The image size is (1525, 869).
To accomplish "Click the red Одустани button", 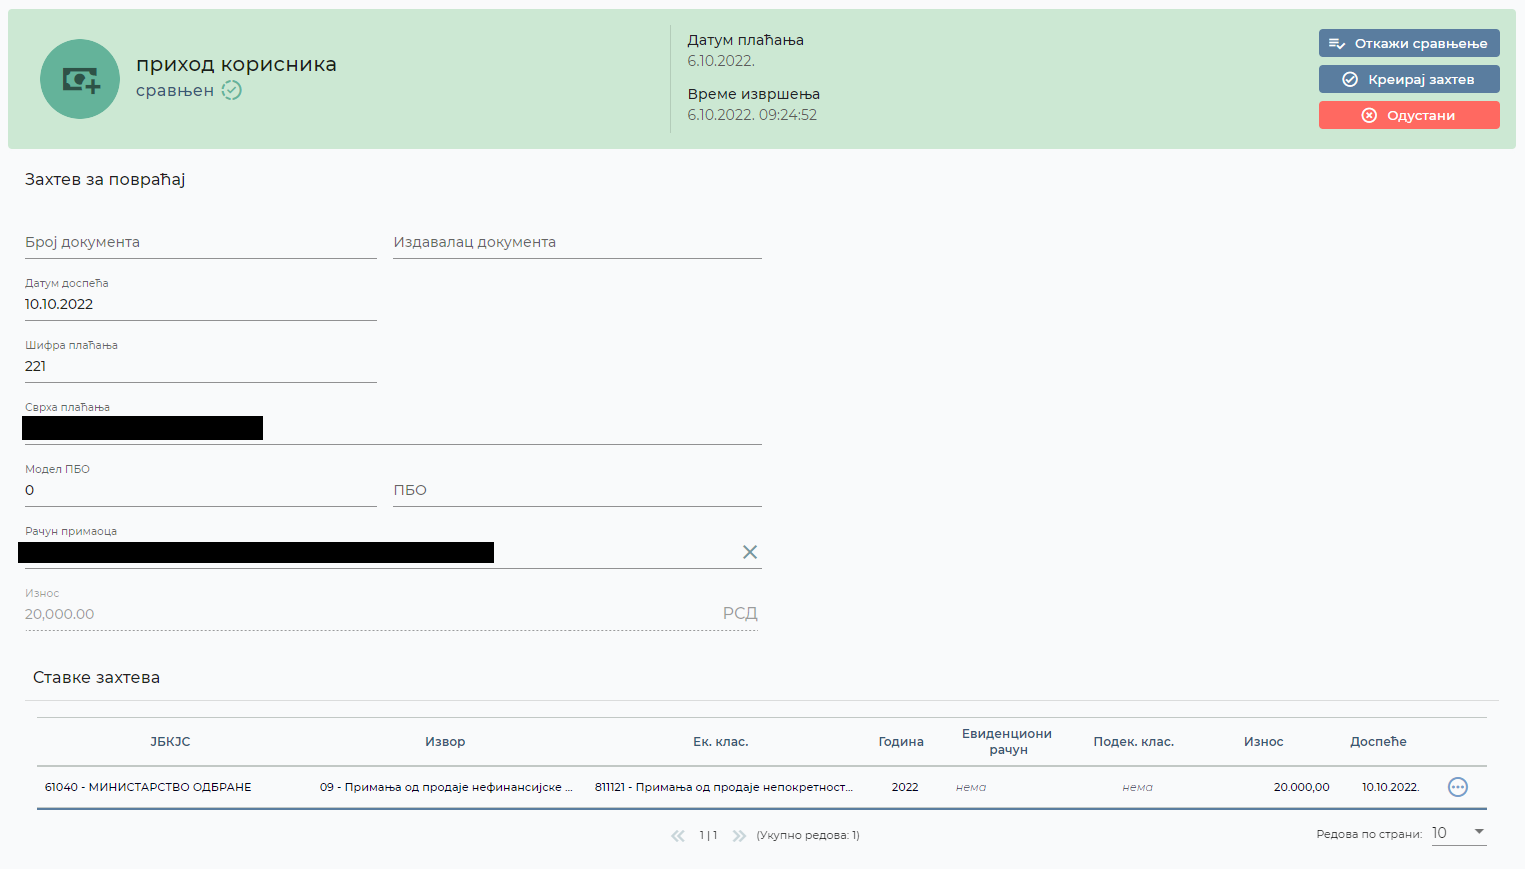I will coord(1409,115).
